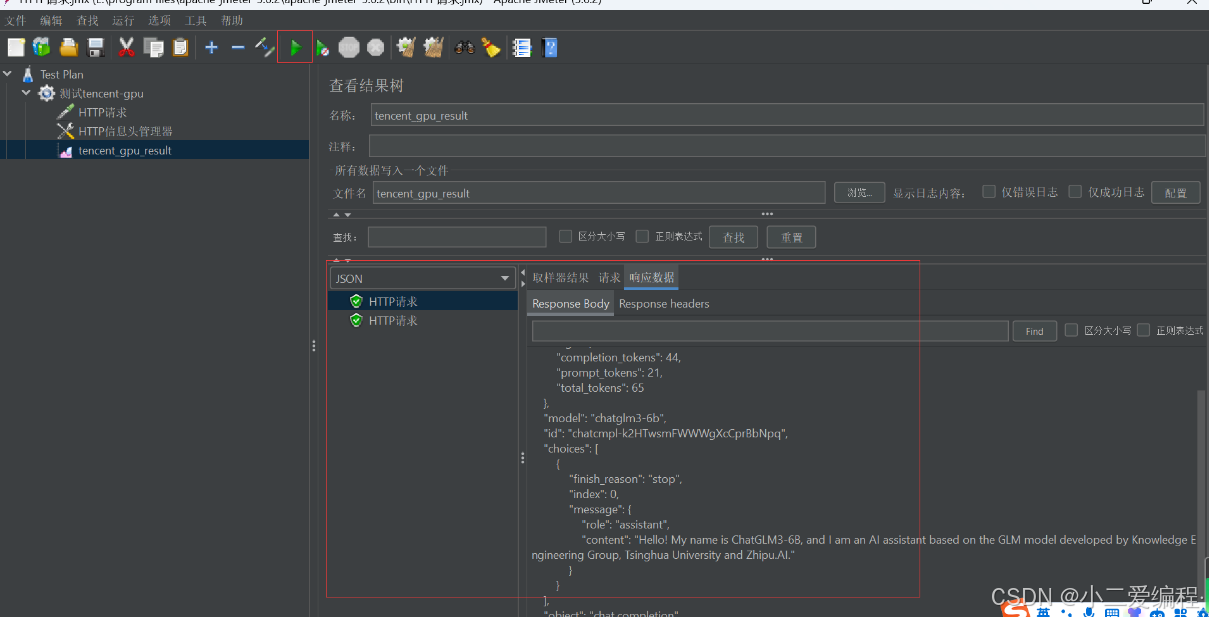This screenshot has width=1209, height=617.
Task: Check 区分大小写 next to Find button
Action: point(1071,330)
